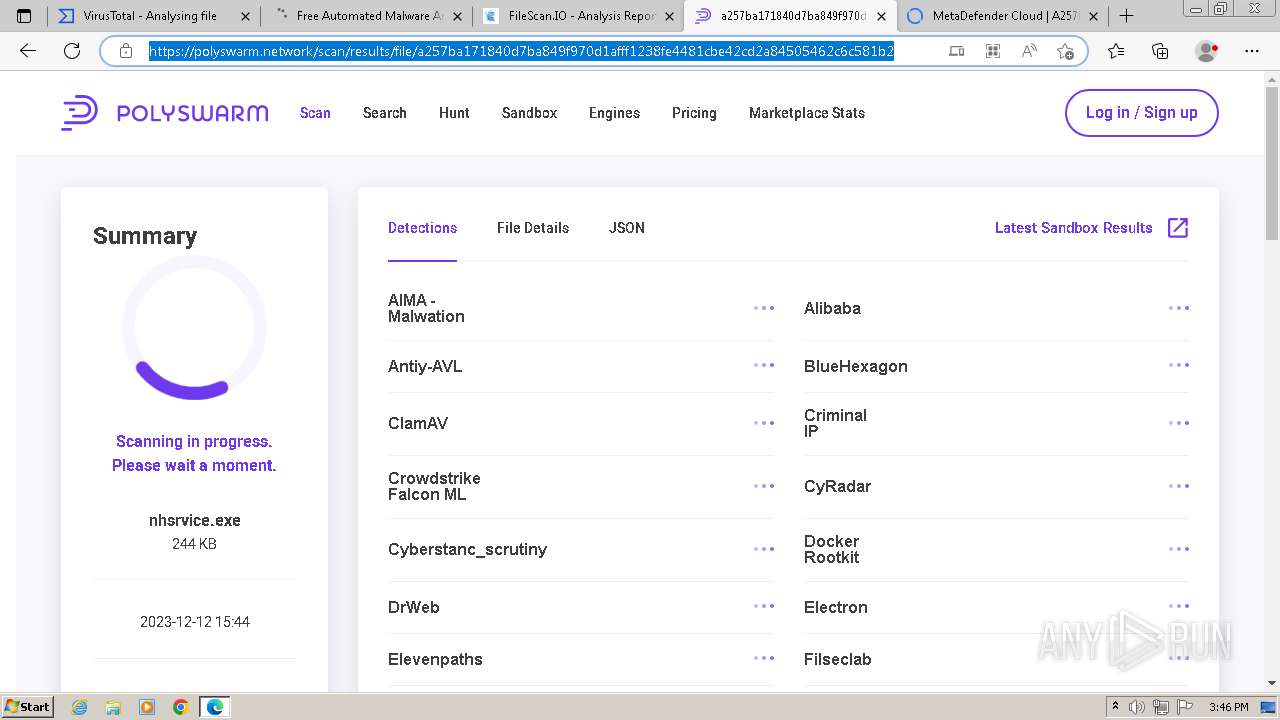Image resolution: width=1280 pixels, height=720 pixels.
Task: Open the Edge settings and more menu
Action: (1252, 51)
